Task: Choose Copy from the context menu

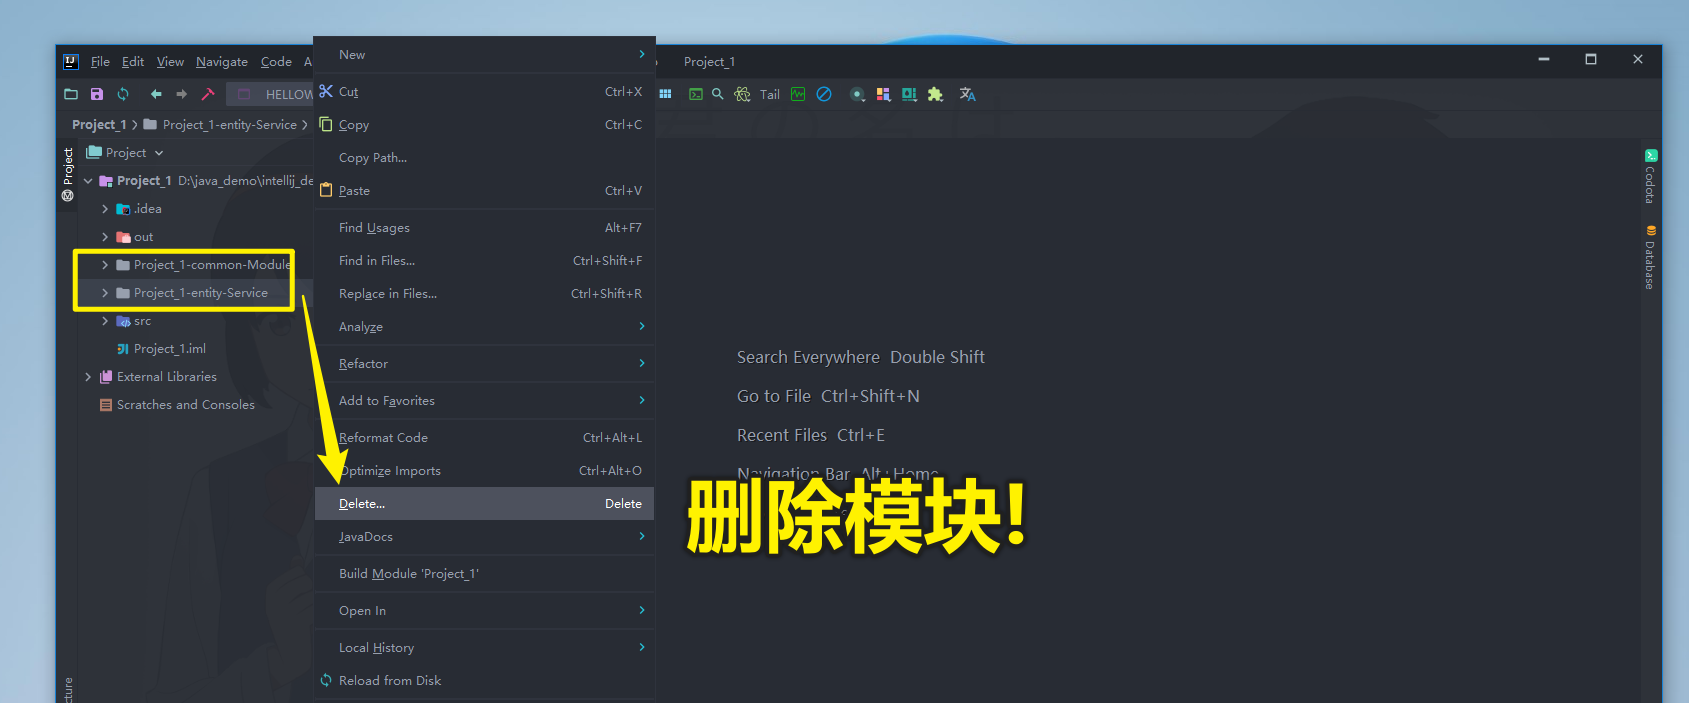Action: (x=485, y=125)
